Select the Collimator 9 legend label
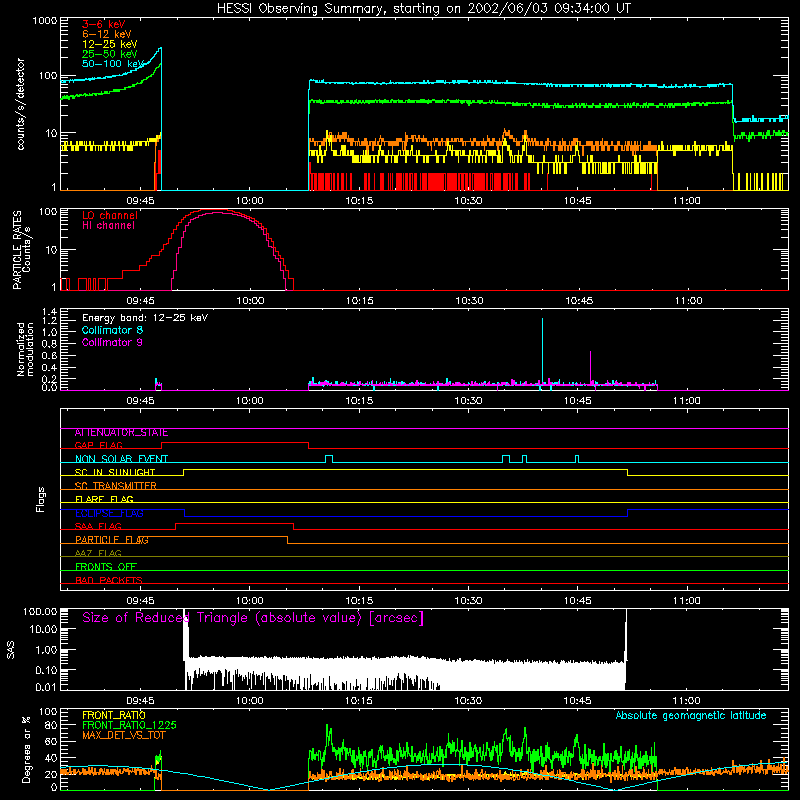The width and height of the screenshot is (800, 800). click(x=112, y=342)
